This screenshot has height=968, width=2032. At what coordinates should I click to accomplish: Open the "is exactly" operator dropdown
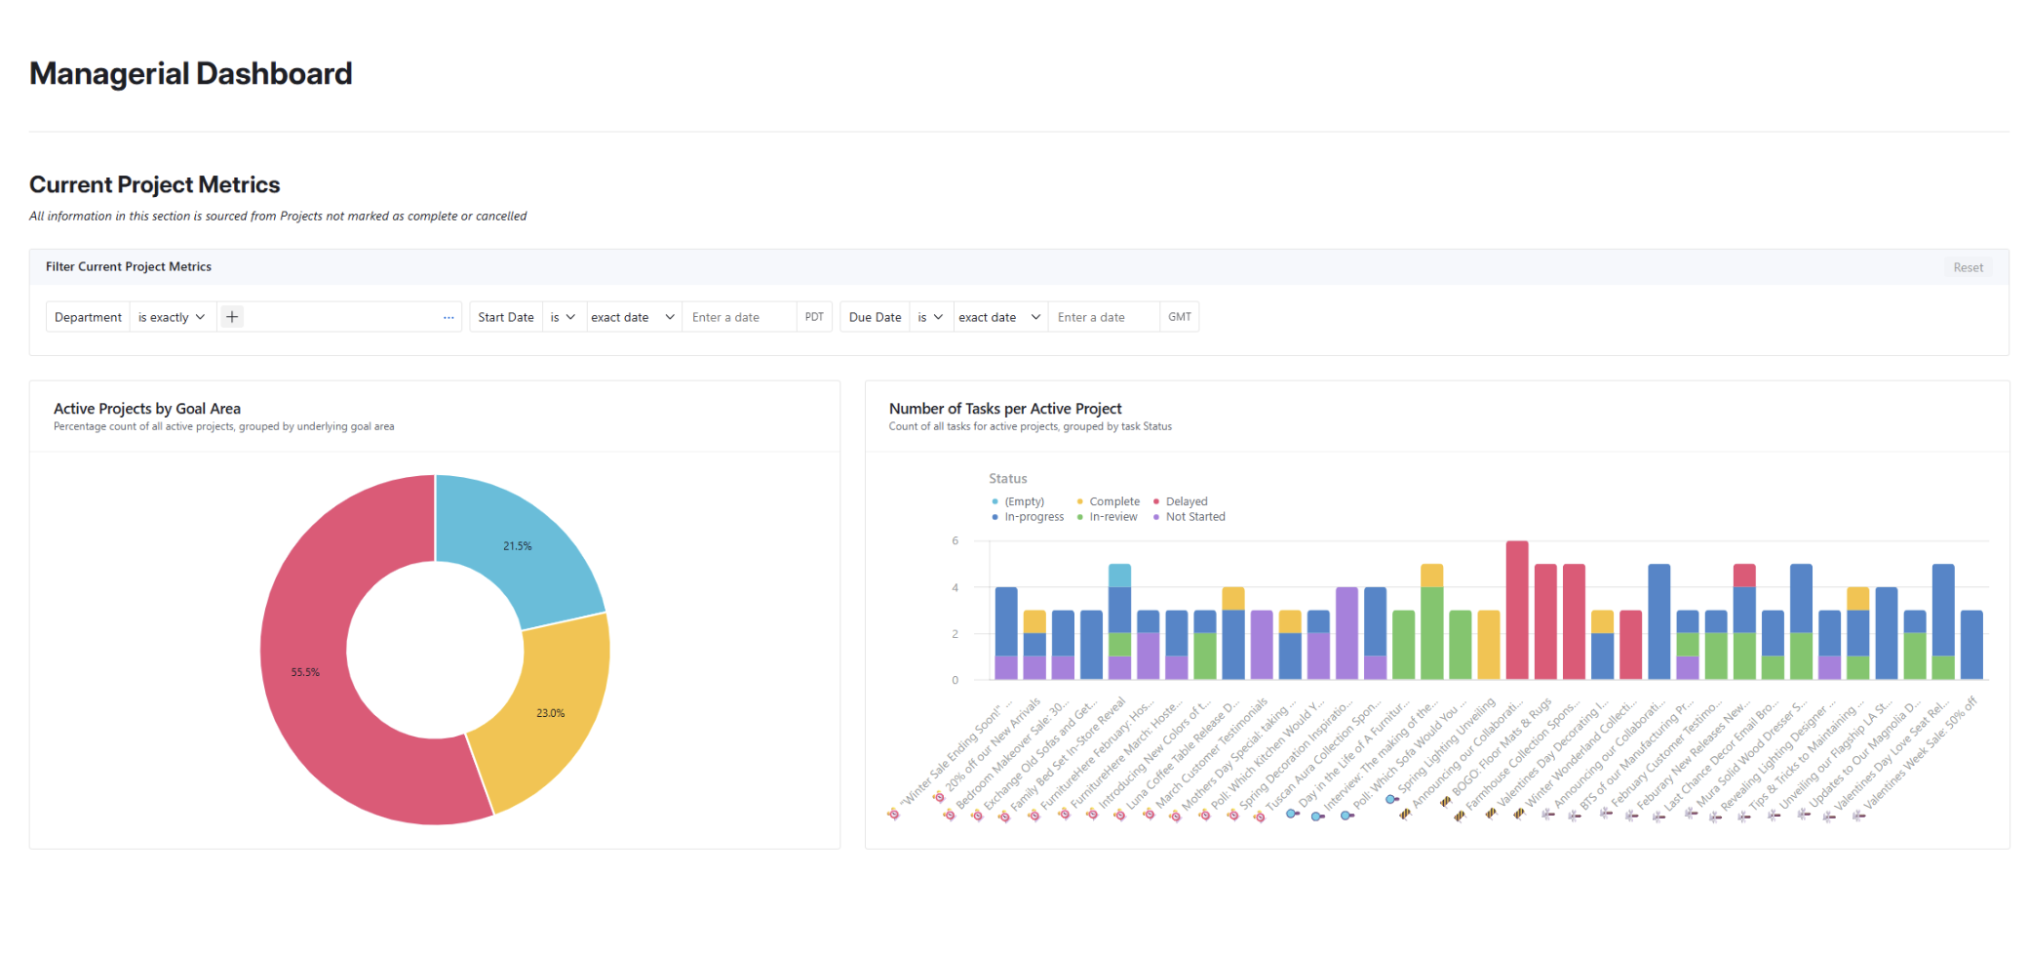point(172,316)
